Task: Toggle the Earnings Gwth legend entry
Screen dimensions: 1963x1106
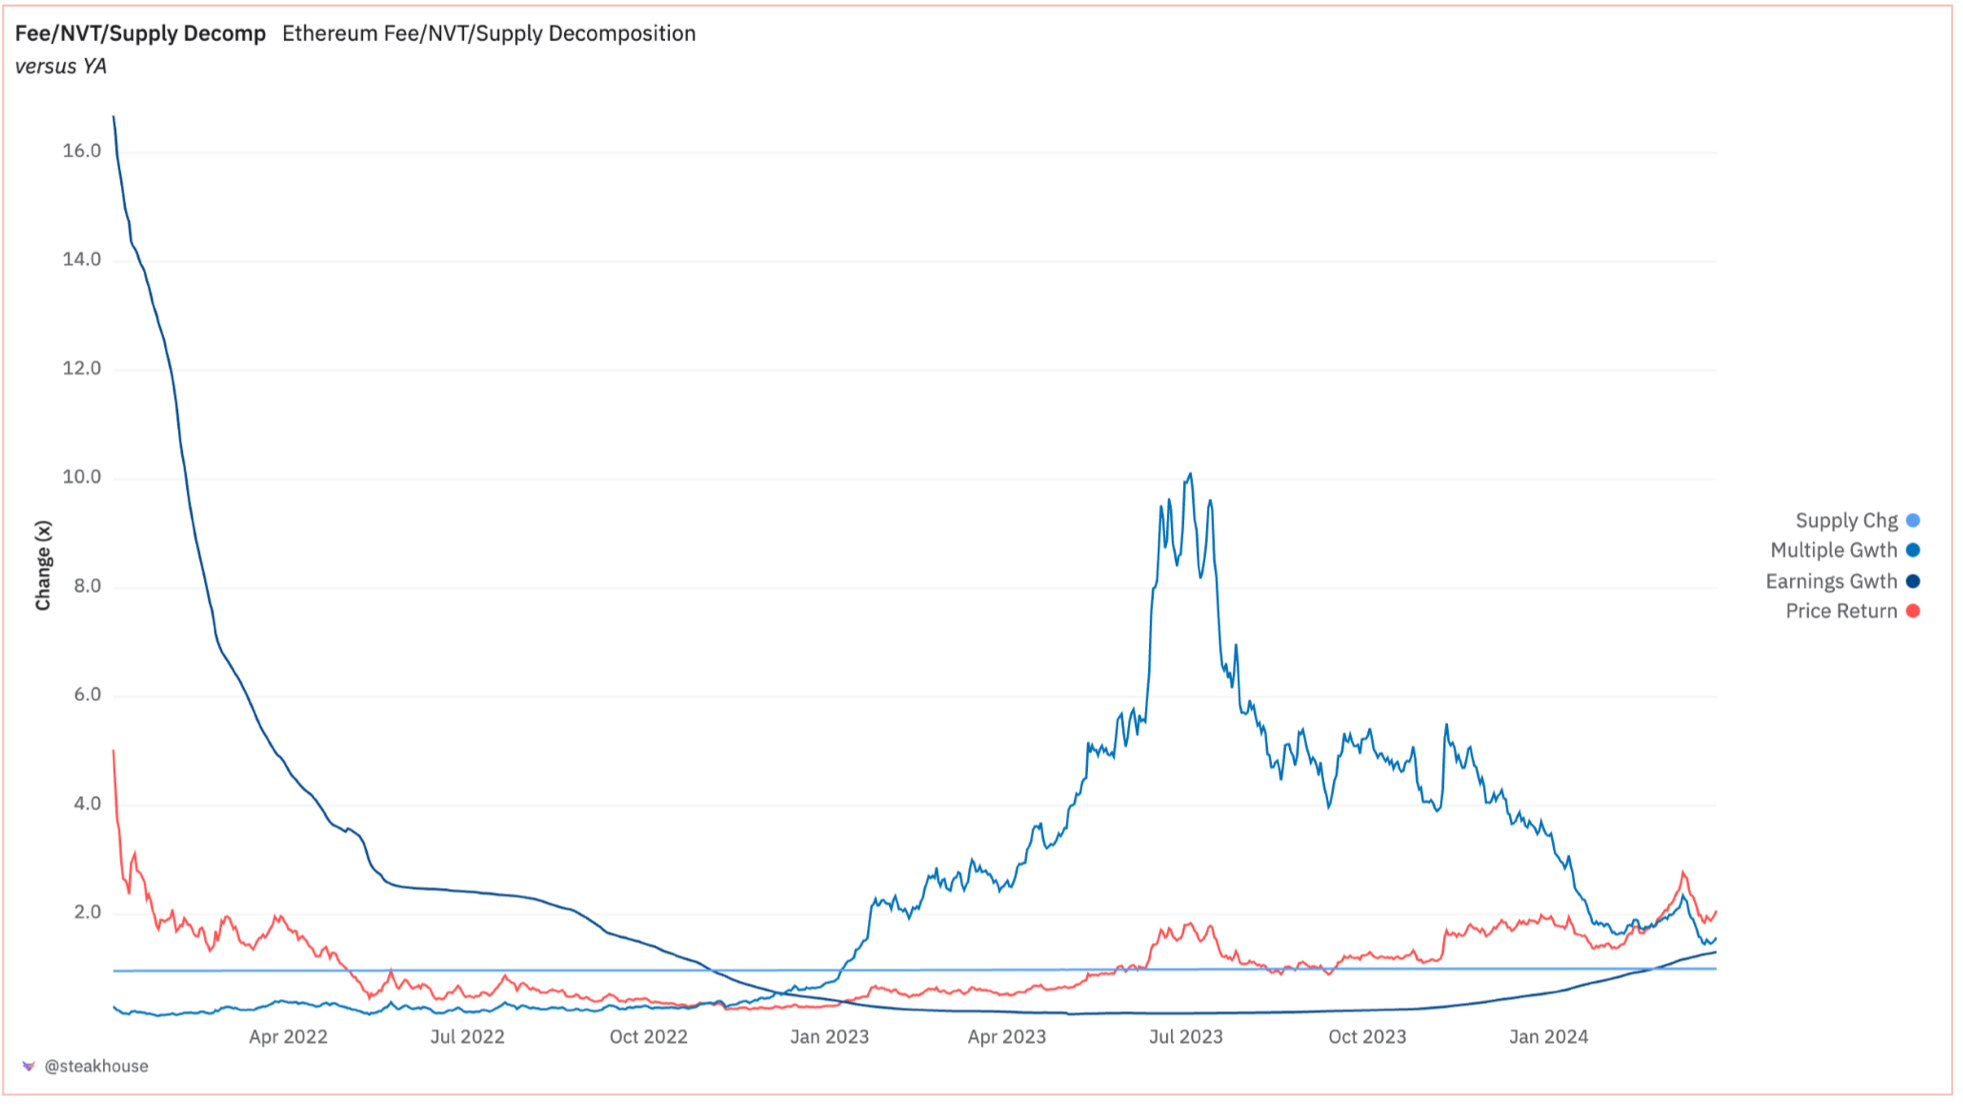Action: pyautogui.click(x=1842, y=581)
